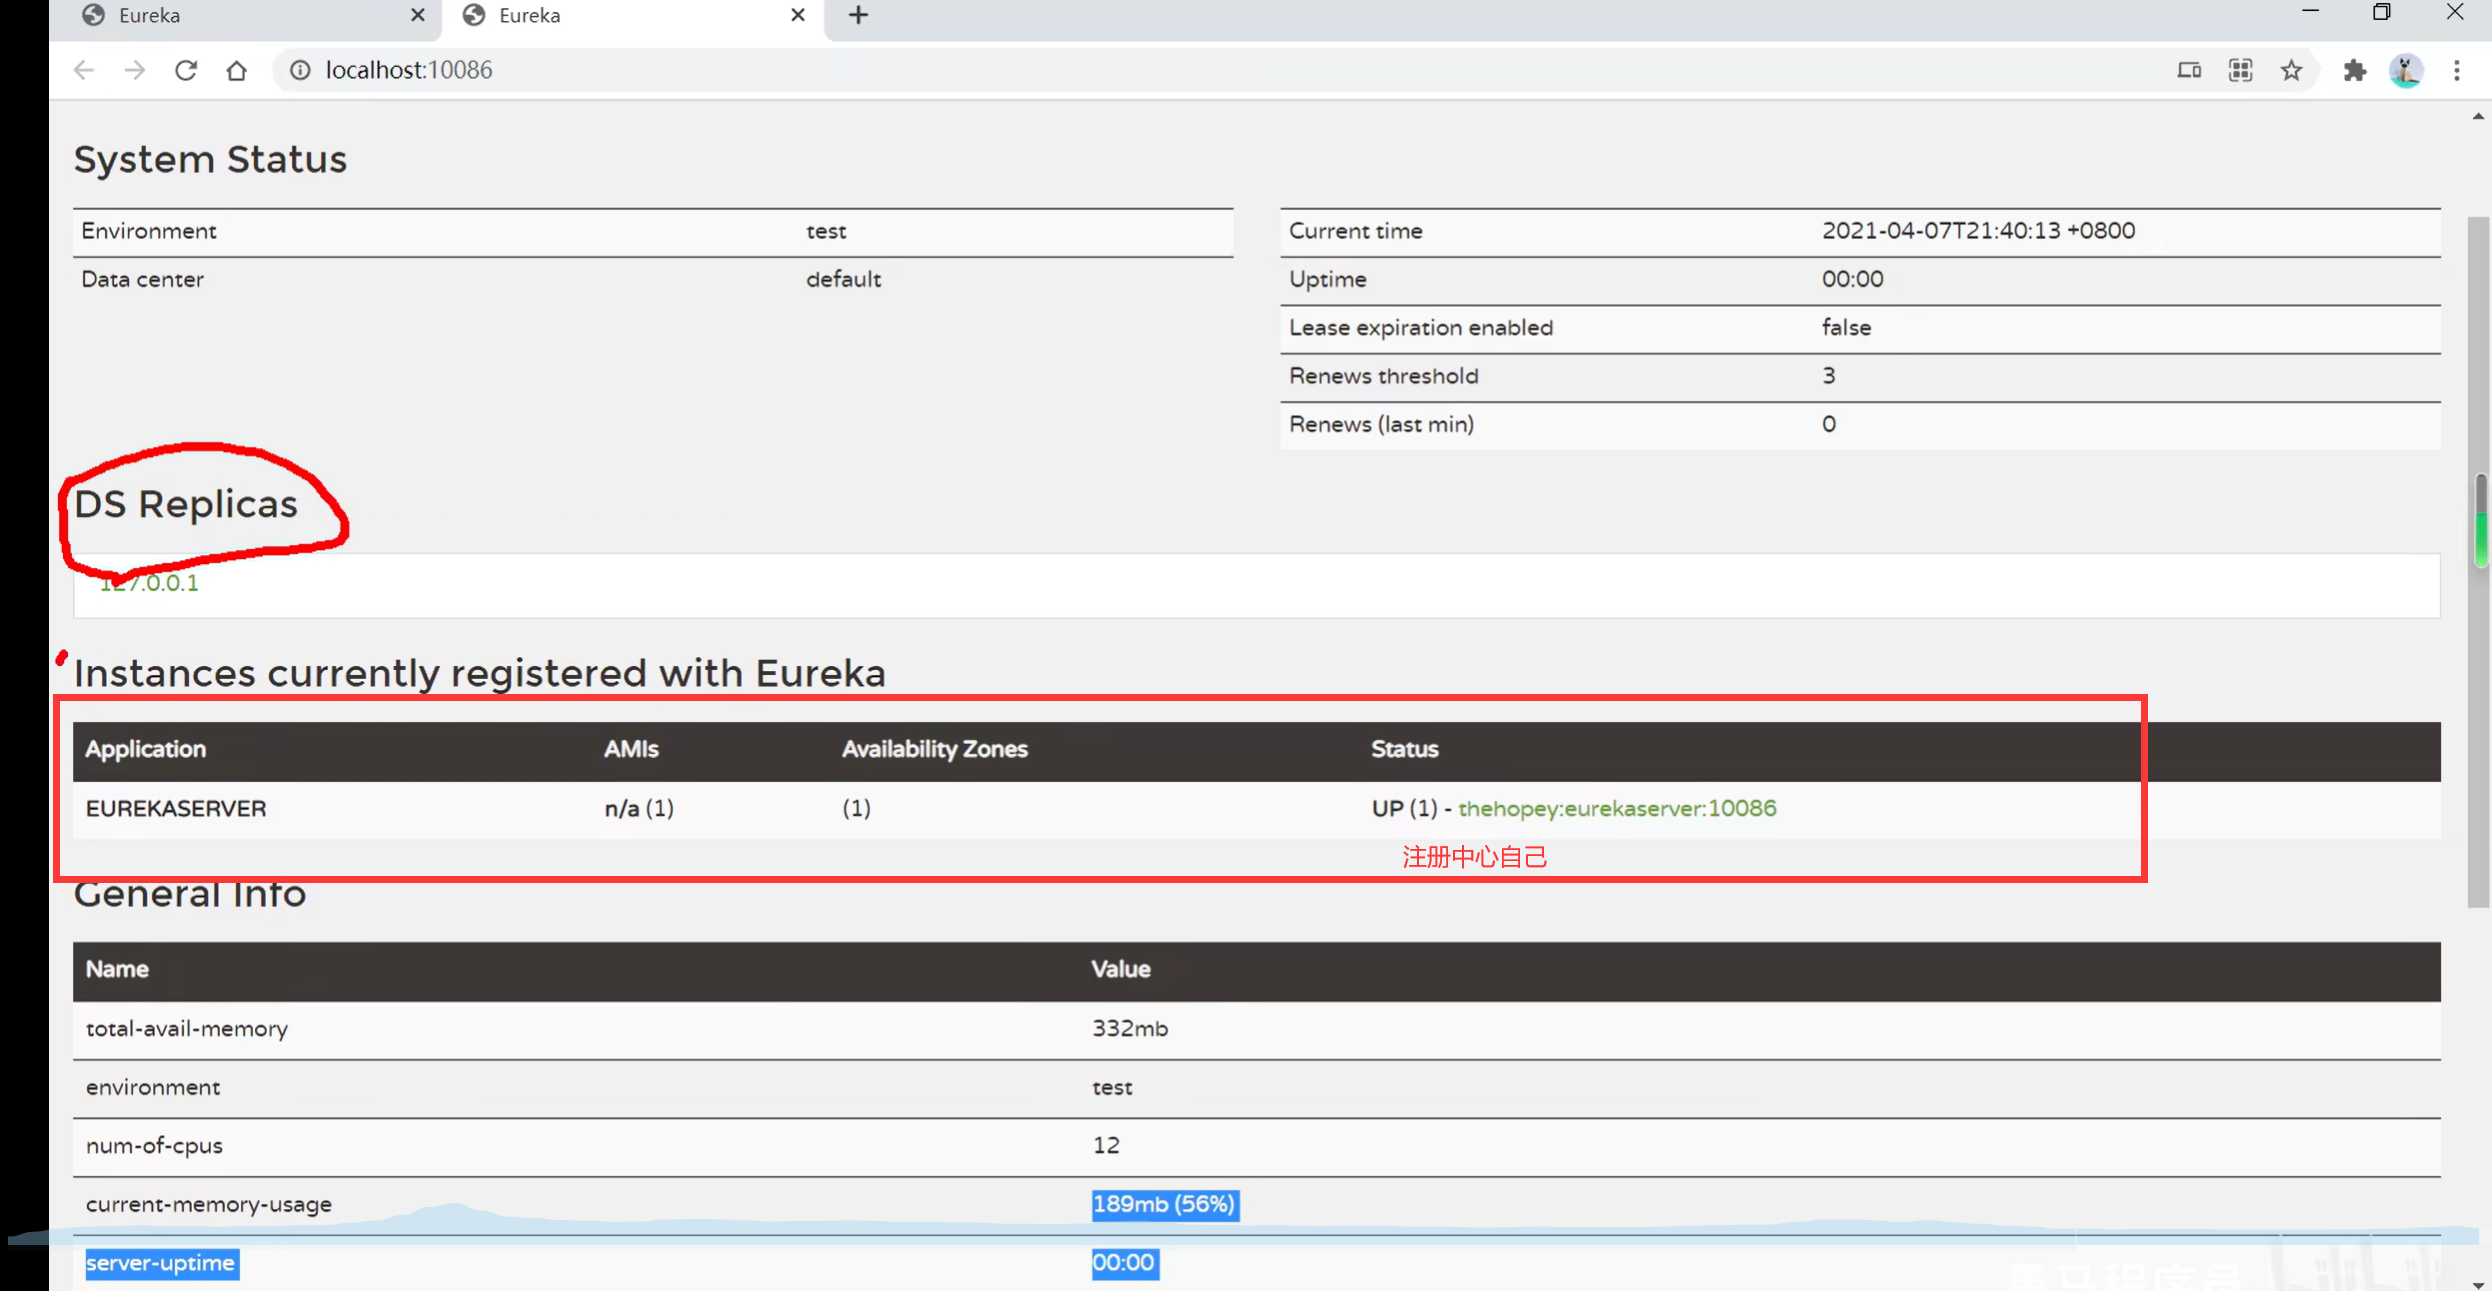
Task: Click the scroll down arrow of scrollbar
Action: tap(2478, 1284)
